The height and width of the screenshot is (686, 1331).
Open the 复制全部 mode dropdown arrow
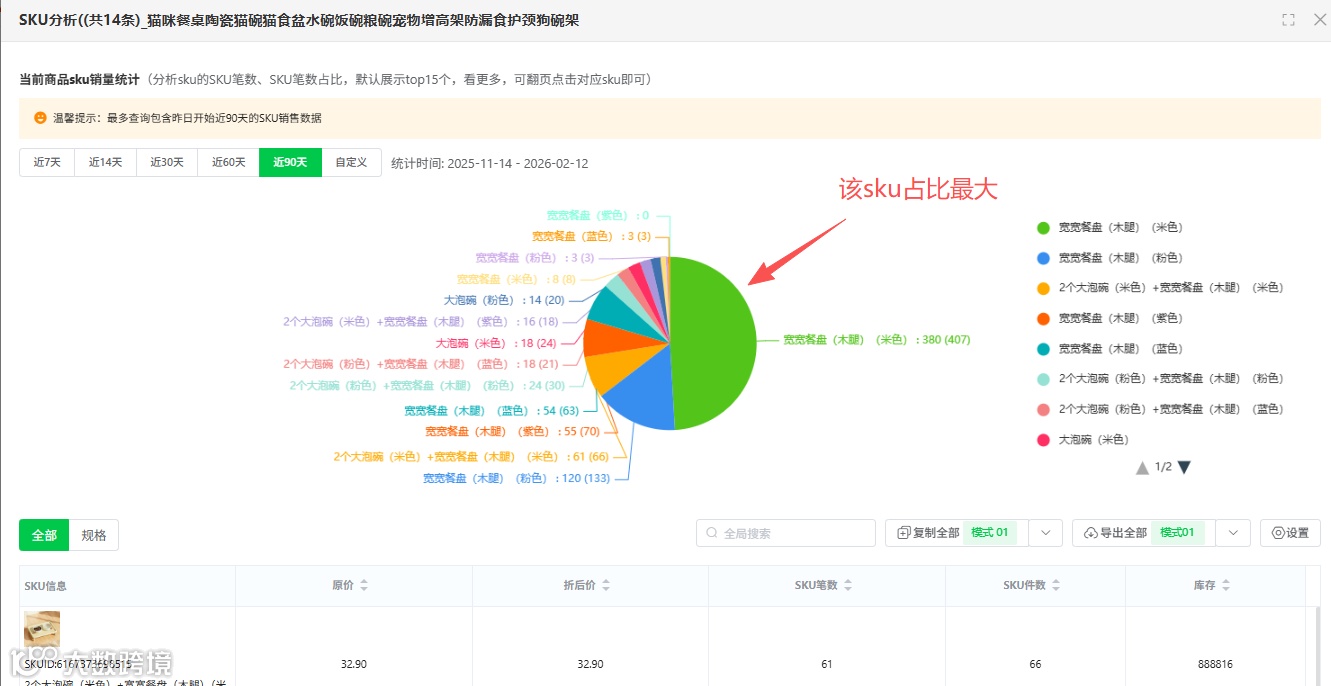pos(1045,533)
